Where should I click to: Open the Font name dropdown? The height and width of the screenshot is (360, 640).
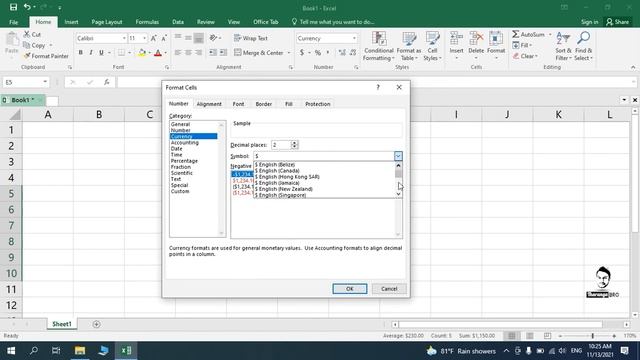pos(124,38)
